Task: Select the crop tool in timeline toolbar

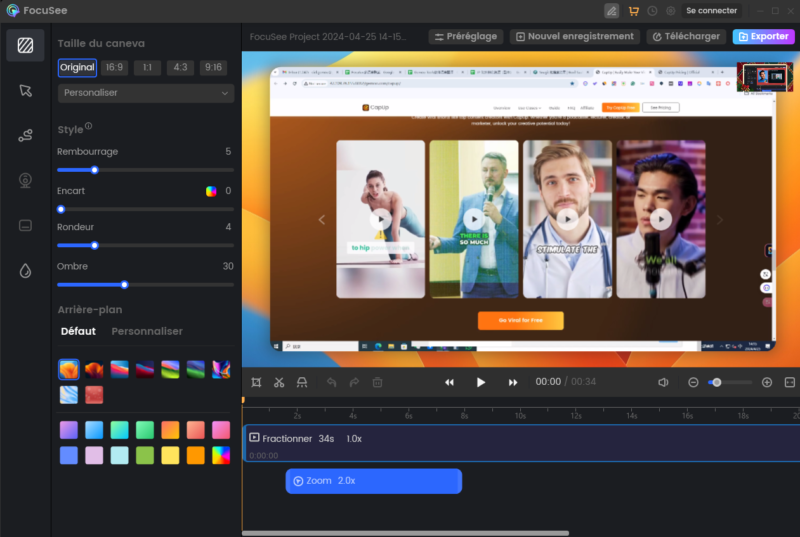Action: (256, 382)
